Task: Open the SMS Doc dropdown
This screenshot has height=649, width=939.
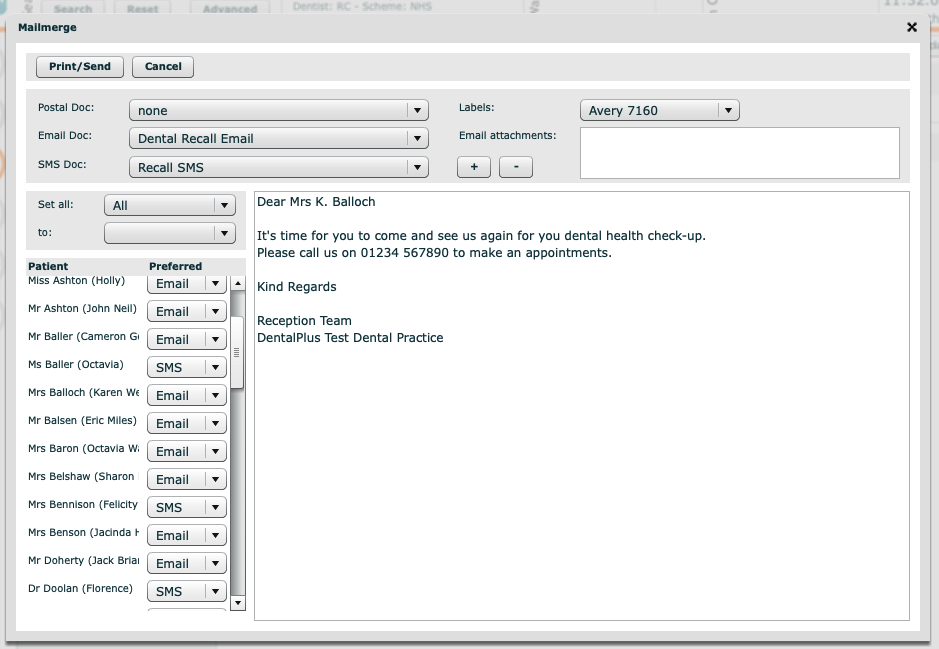Action: [278, 167]
